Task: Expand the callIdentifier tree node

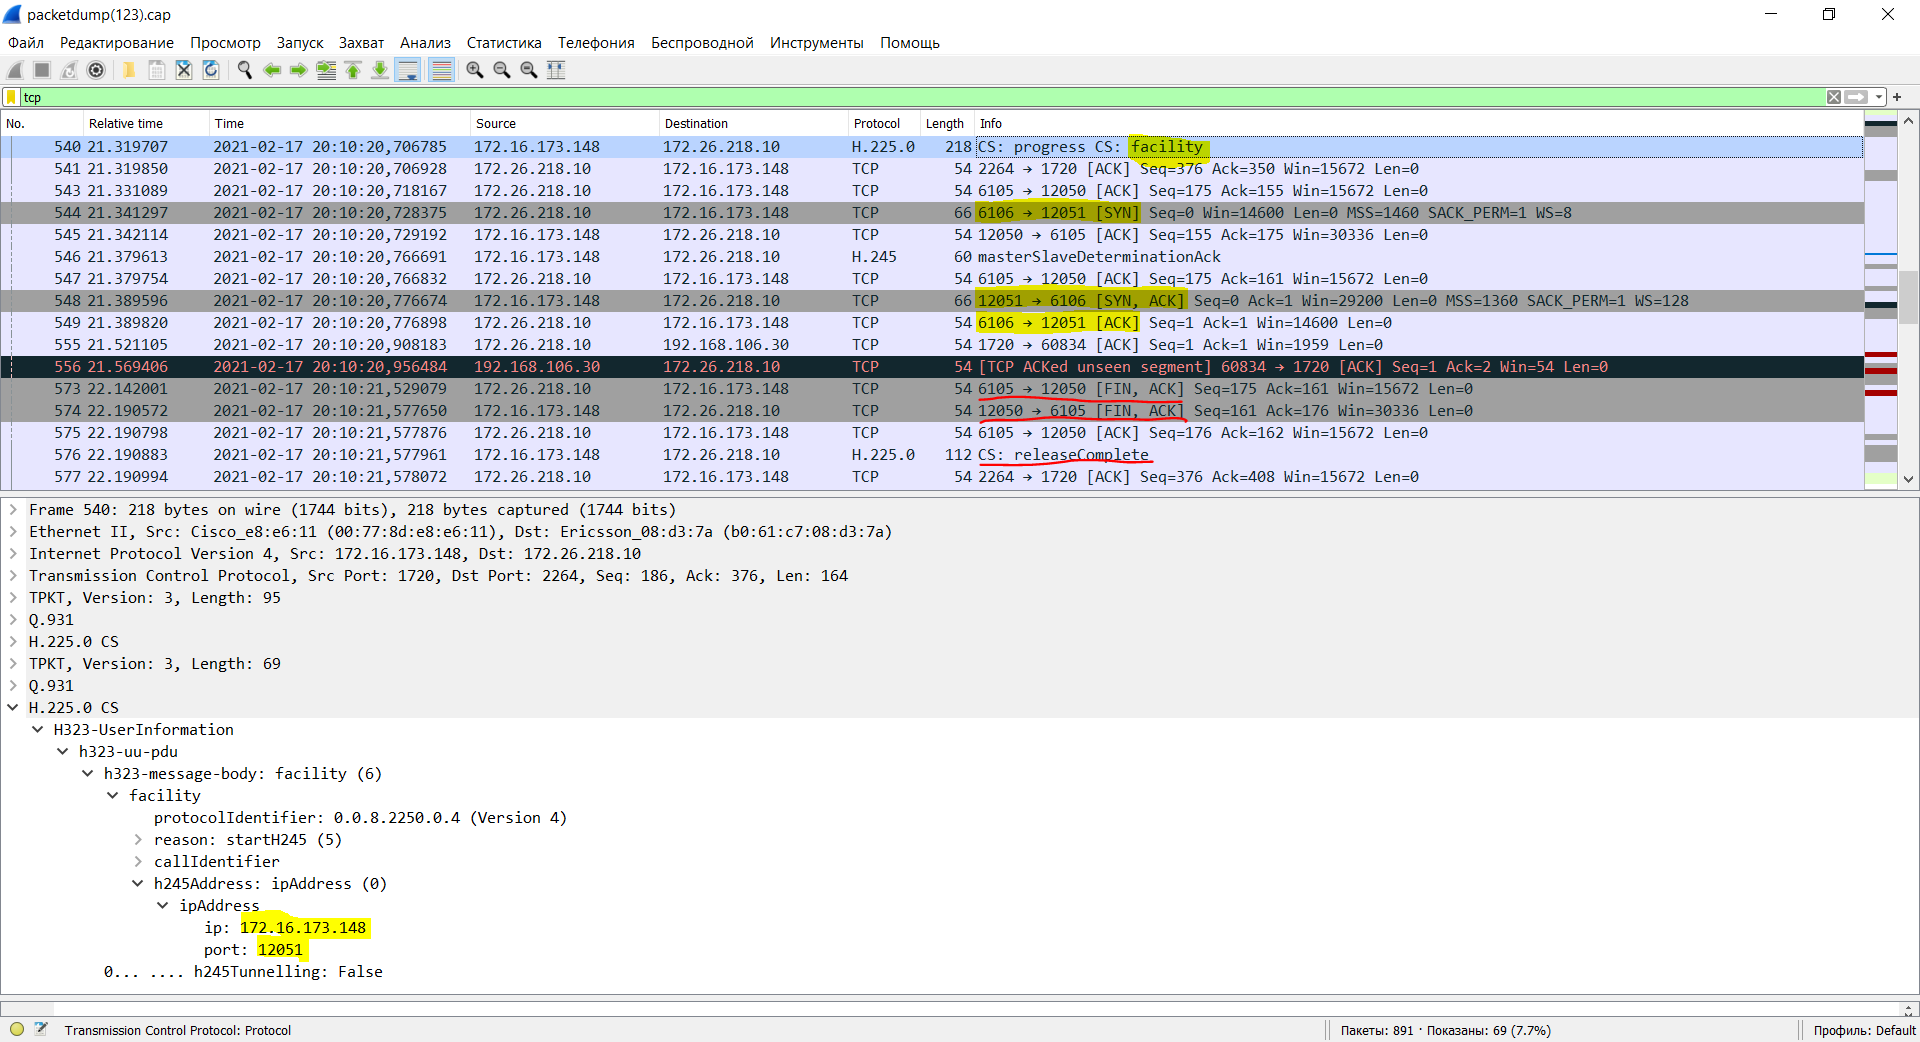Action: click(138, 862)
